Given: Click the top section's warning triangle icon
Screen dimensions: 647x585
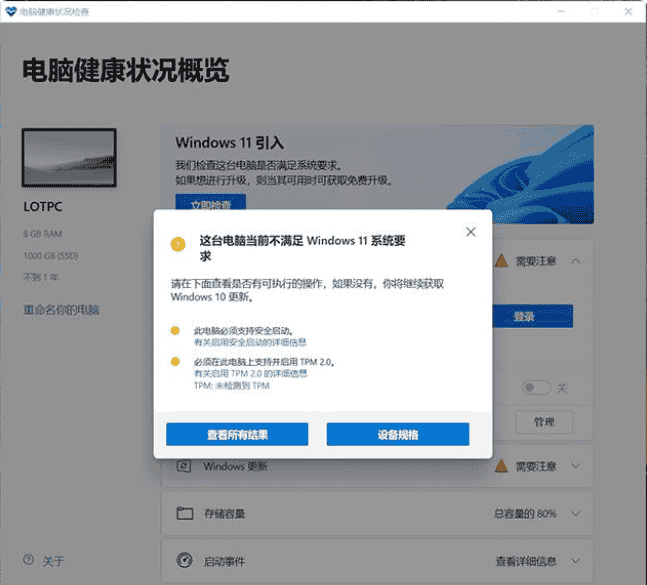Looking at the screenshot, I should coord(502,261).
